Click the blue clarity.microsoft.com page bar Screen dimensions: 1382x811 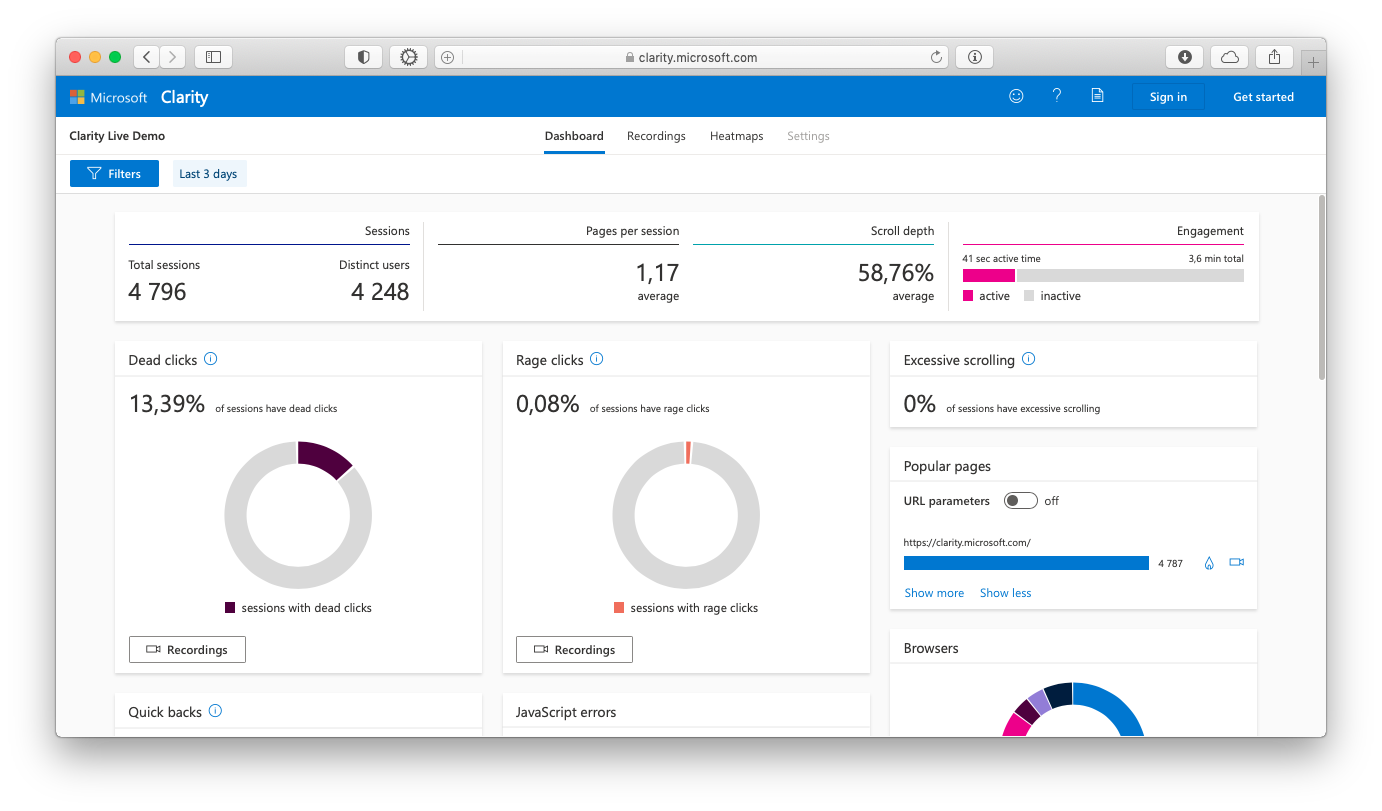coord(1026,563)
